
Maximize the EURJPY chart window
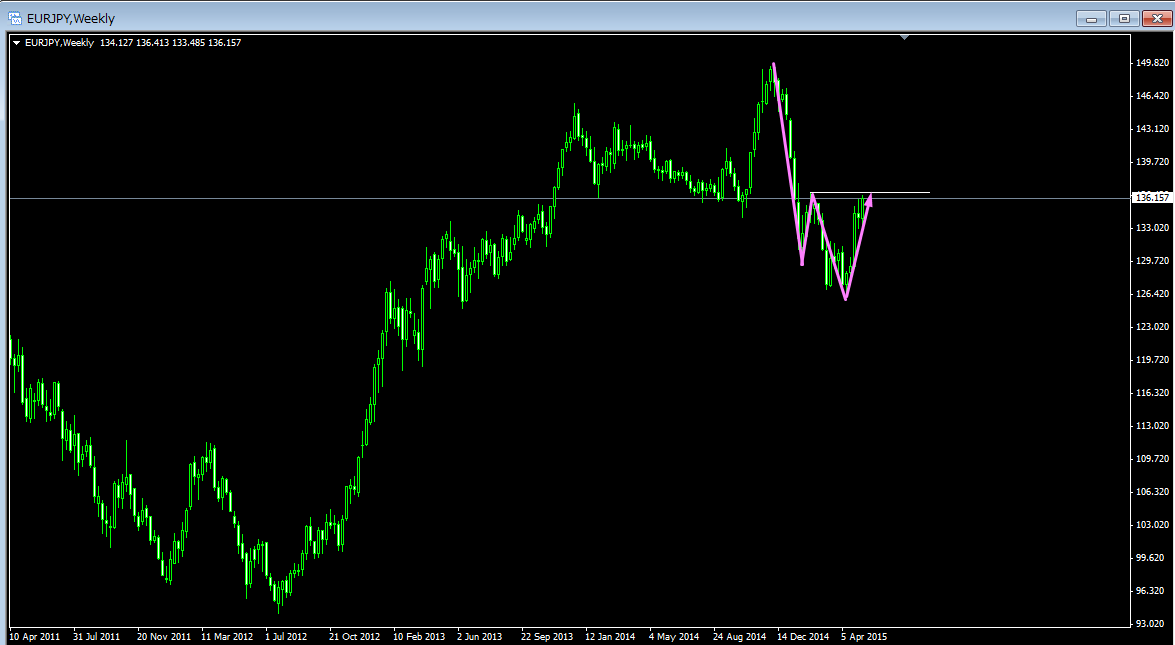[x=1124, y=18]
